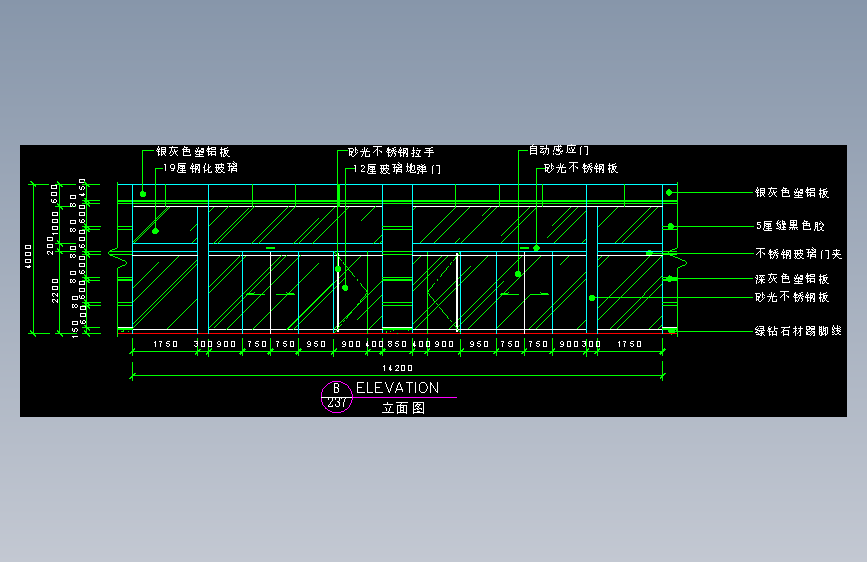Select the 砂光不锈钢板 label below 自动感应门
Image resolution: width=867 pixels, height=562 pixels.
pyautogui.click(x=581, y=168)
